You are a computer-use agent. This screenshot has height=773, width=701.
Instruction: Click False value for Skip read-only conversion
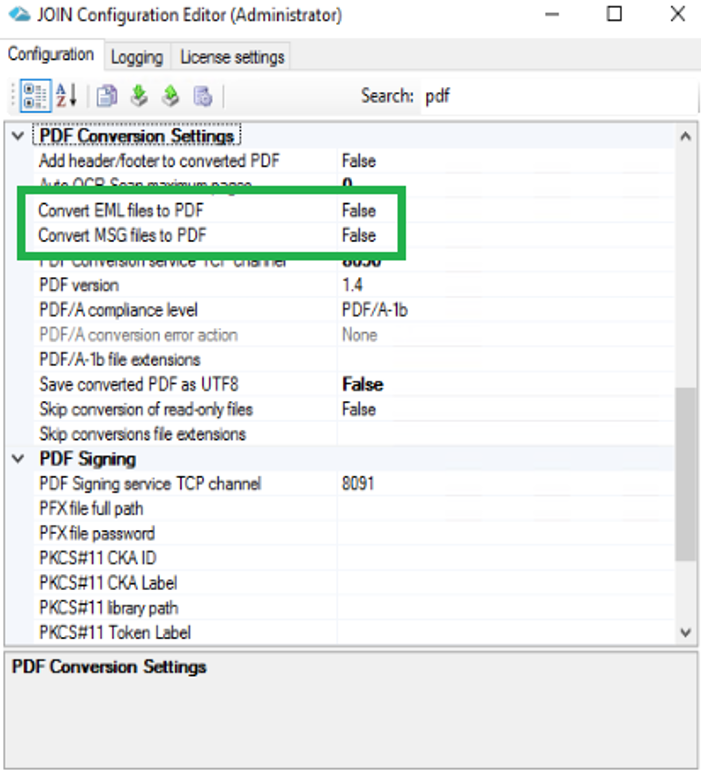359,409
